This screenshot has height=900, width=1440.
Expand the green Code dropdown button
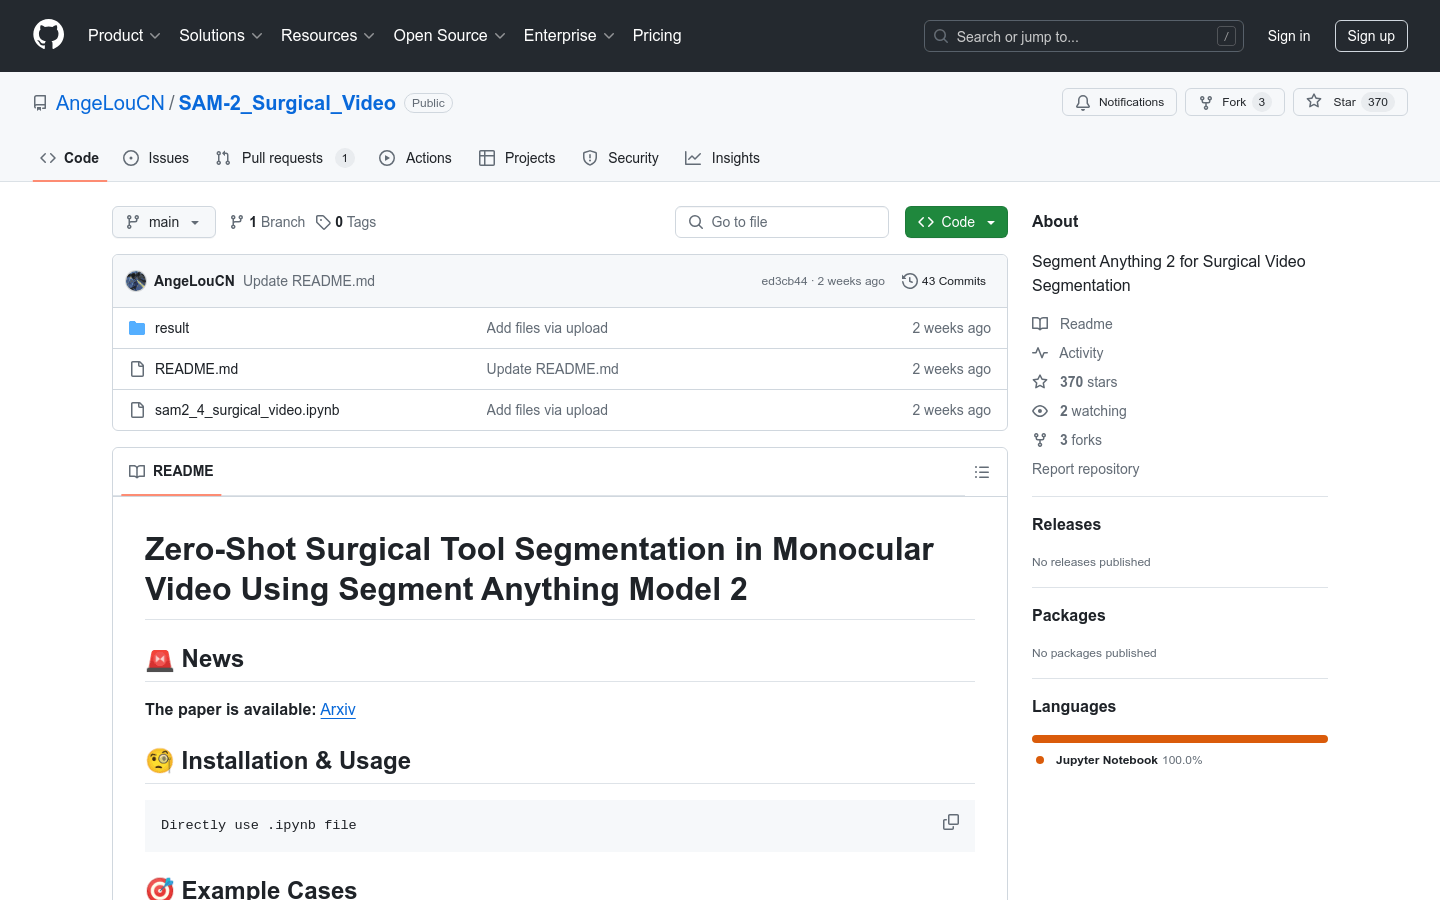(956, 222)
